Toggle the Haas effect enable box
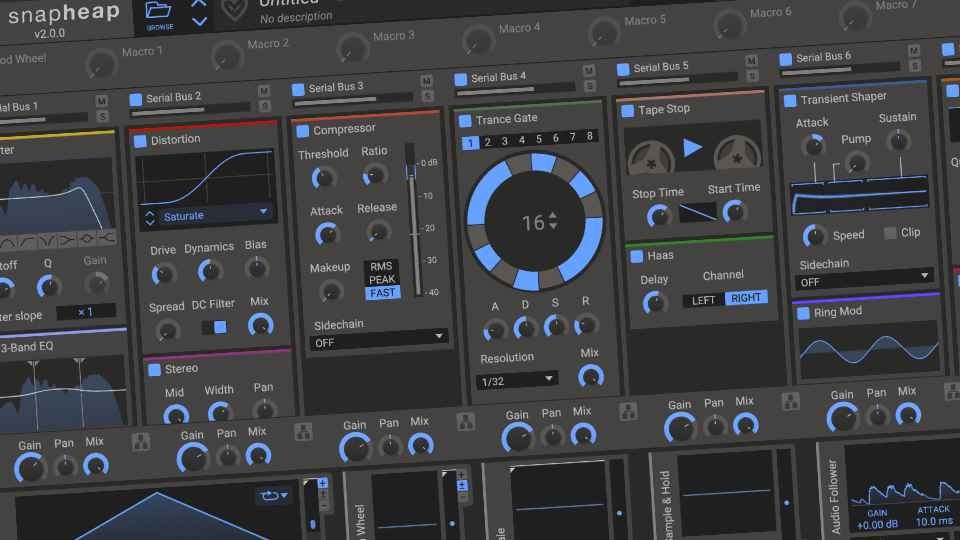This screenshot has height=540, width=960. (x=636, y=256)
